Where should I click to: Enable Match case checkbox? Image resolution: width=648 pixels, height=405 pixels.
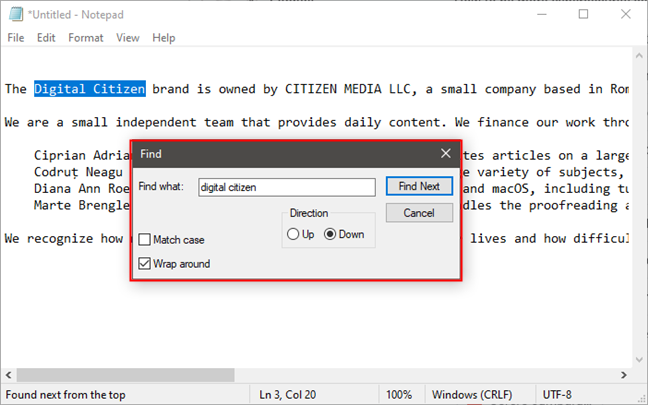144,240
